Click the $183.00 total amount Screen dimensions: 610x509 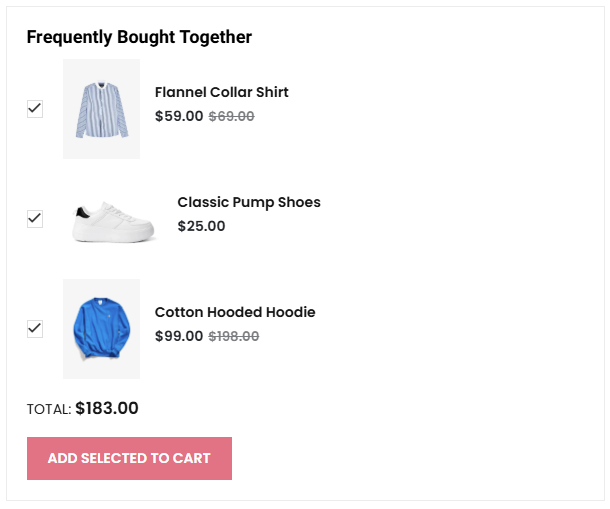(107, 408)
